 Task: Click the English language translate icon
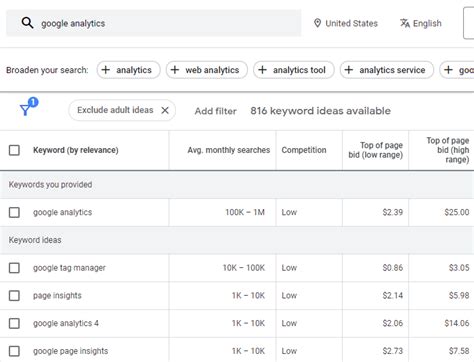405,23
